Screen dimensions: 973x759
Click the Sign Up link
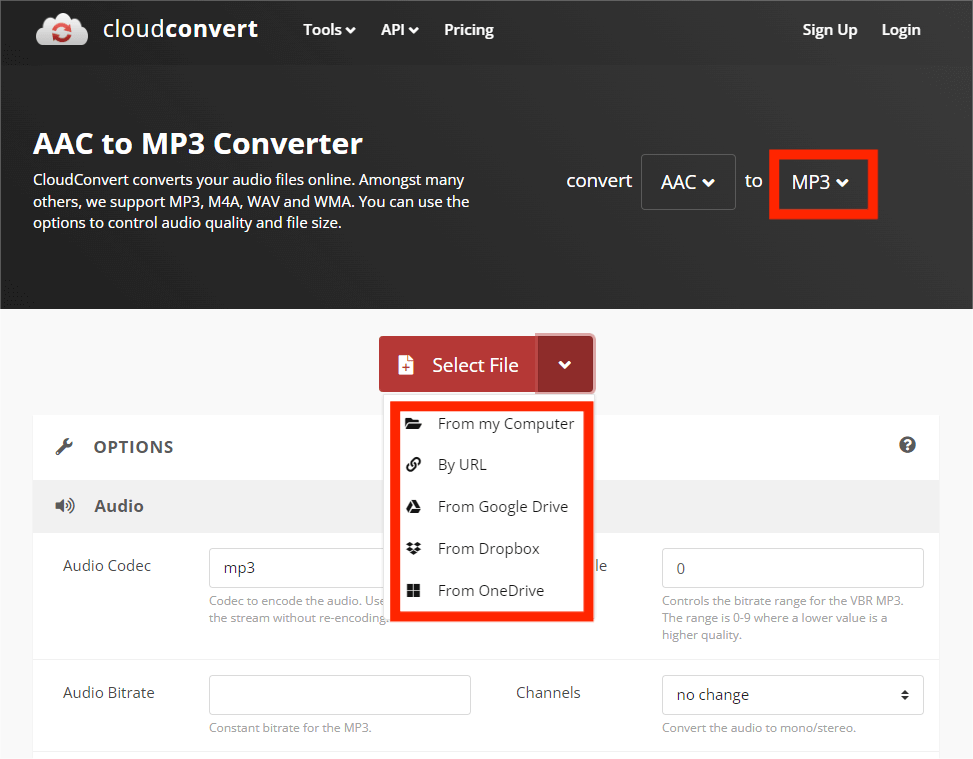(x=830, y=30)
